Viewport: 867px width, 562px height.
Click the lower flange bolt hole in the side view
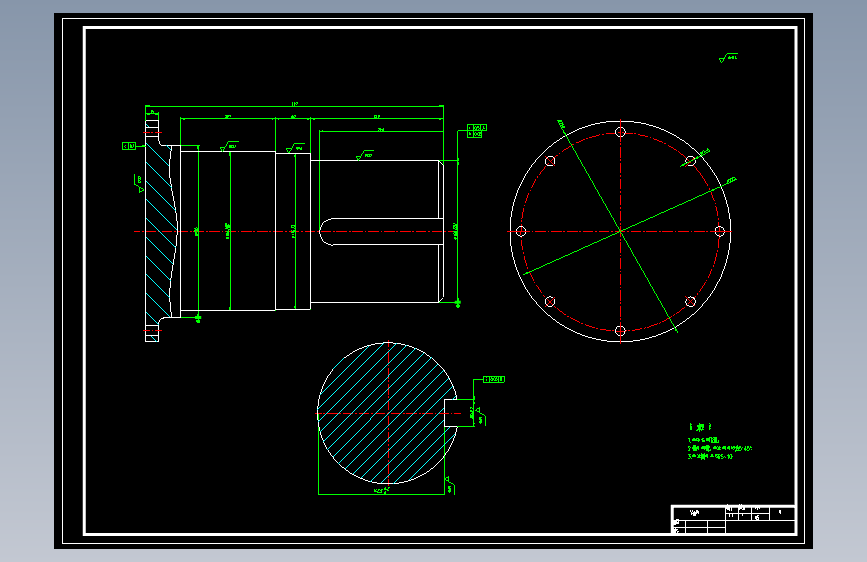[152, 330]
